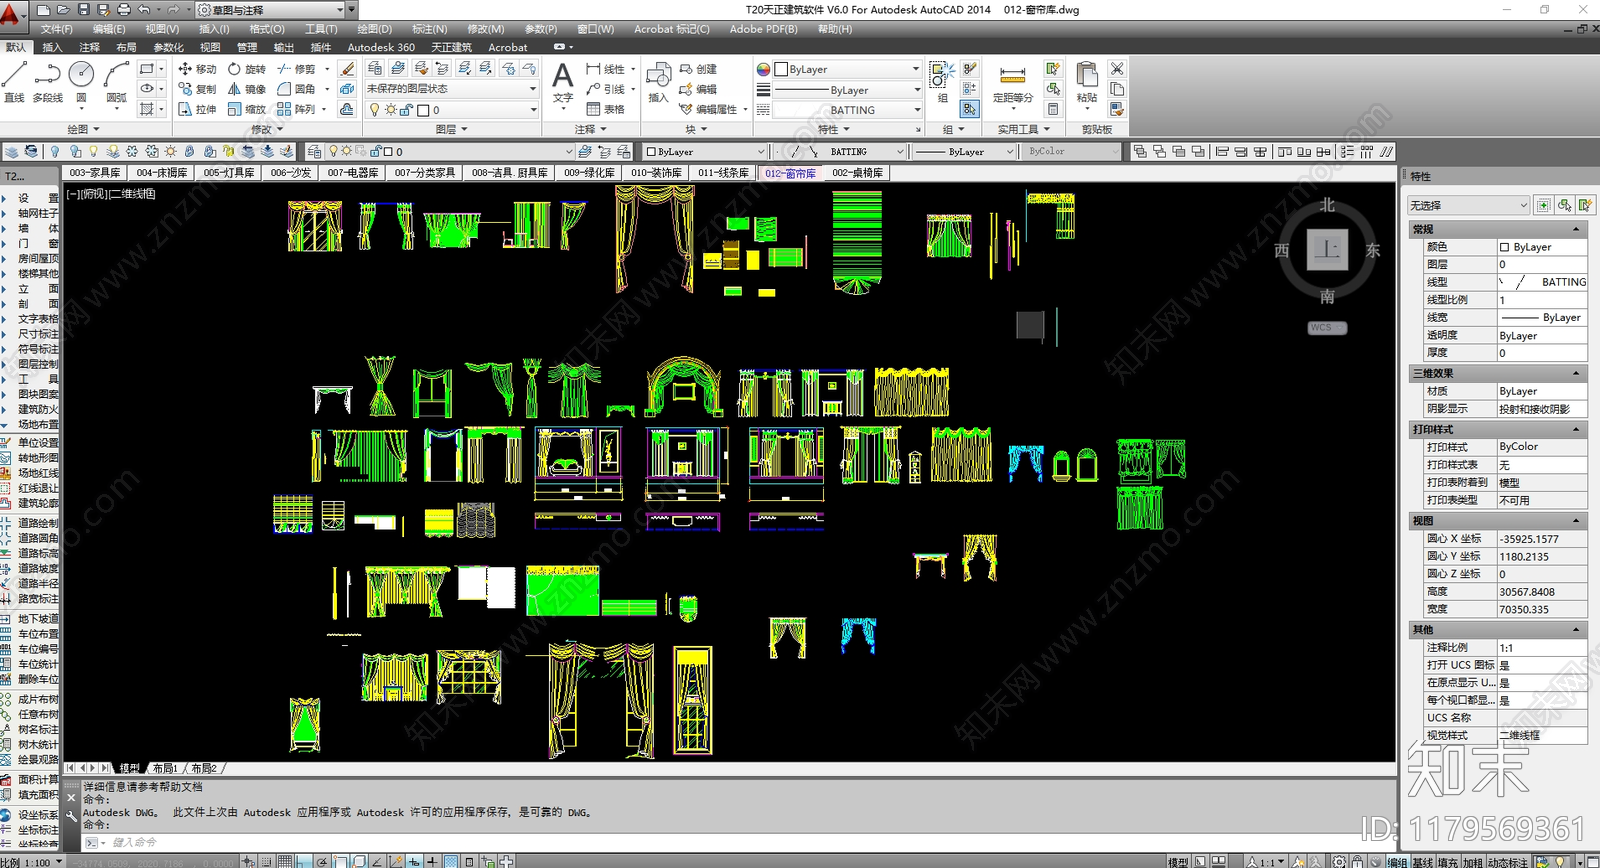Expand the 修改 panel dropdown
Image resolution: width=1600 pixels, height=868 pixels.
267,129
